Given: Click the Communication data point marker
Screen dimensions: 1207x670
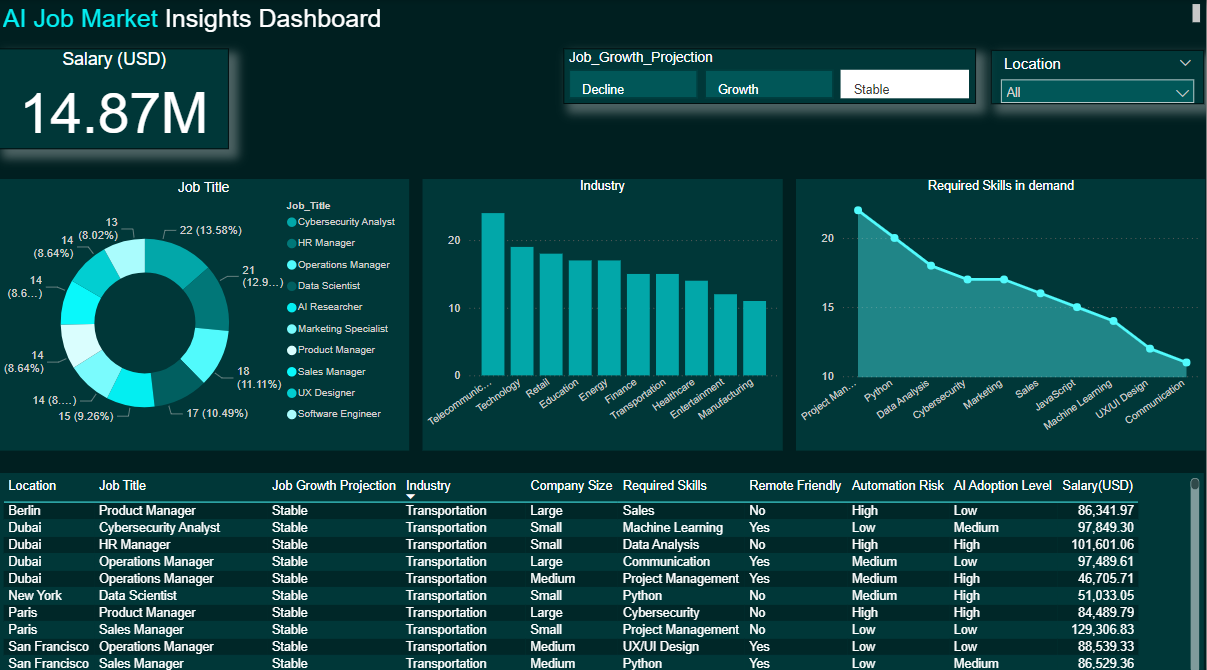Looking at the screenshot, I should coord(1187,363).
